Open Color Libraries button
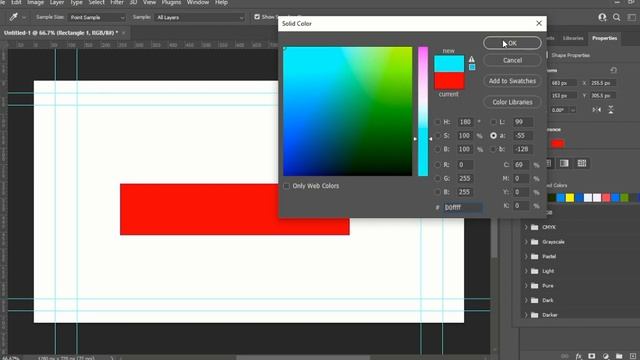Screen dimensions: 640x360 (x=512, y=102)
